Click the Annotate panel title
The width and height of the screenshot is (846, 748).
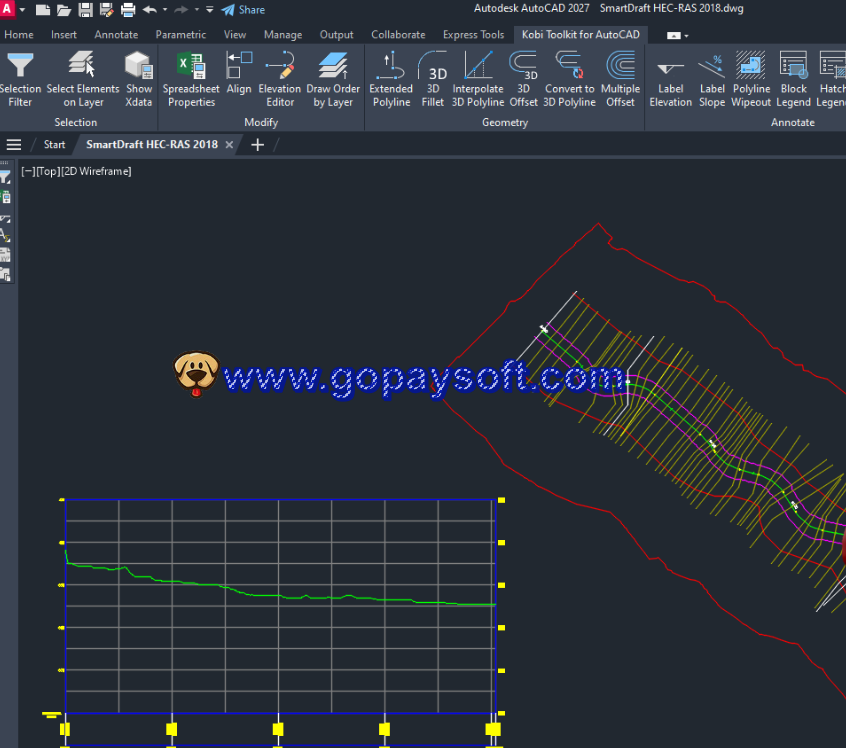tap(792, 123)
